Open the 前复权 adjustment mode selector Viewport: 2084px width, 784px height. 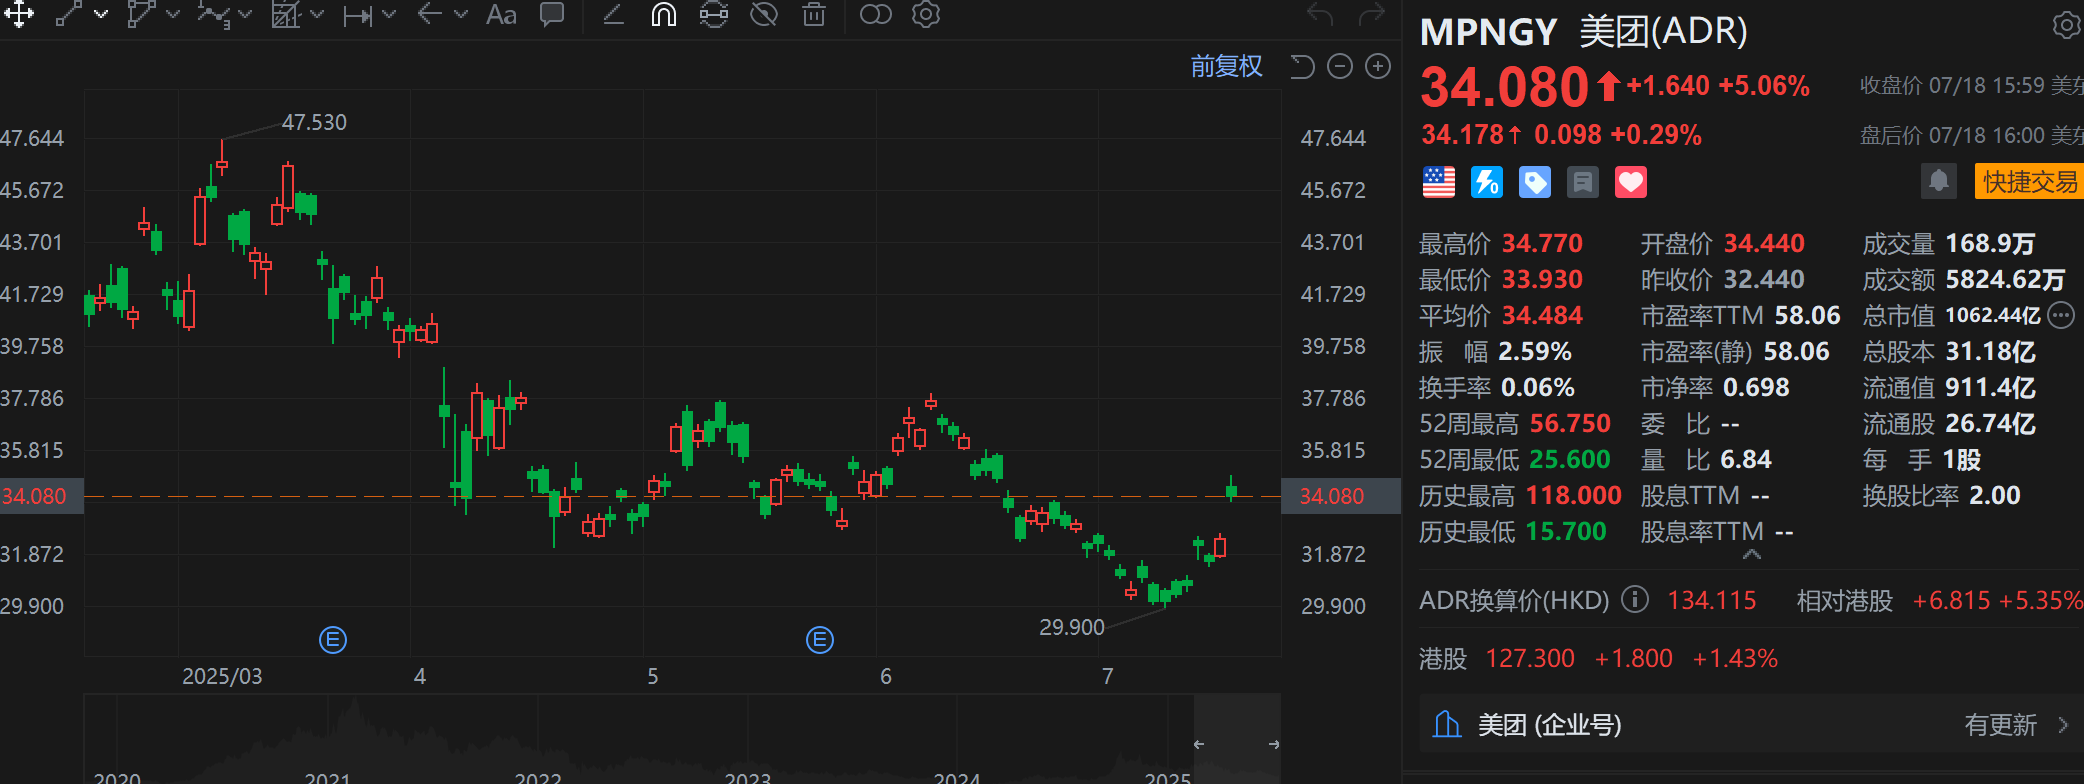click(1226, 66)
